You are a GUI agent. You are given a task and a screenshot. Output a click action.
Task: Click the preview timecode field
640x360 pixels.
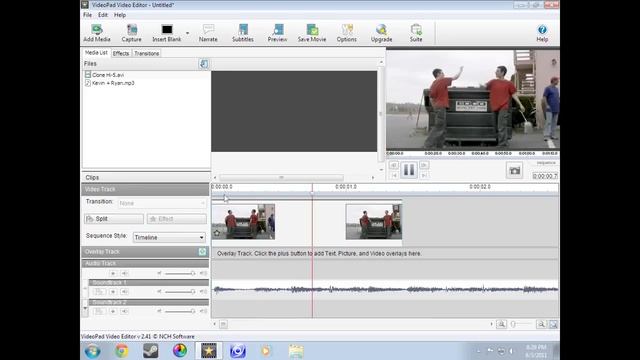pos(545,176)
